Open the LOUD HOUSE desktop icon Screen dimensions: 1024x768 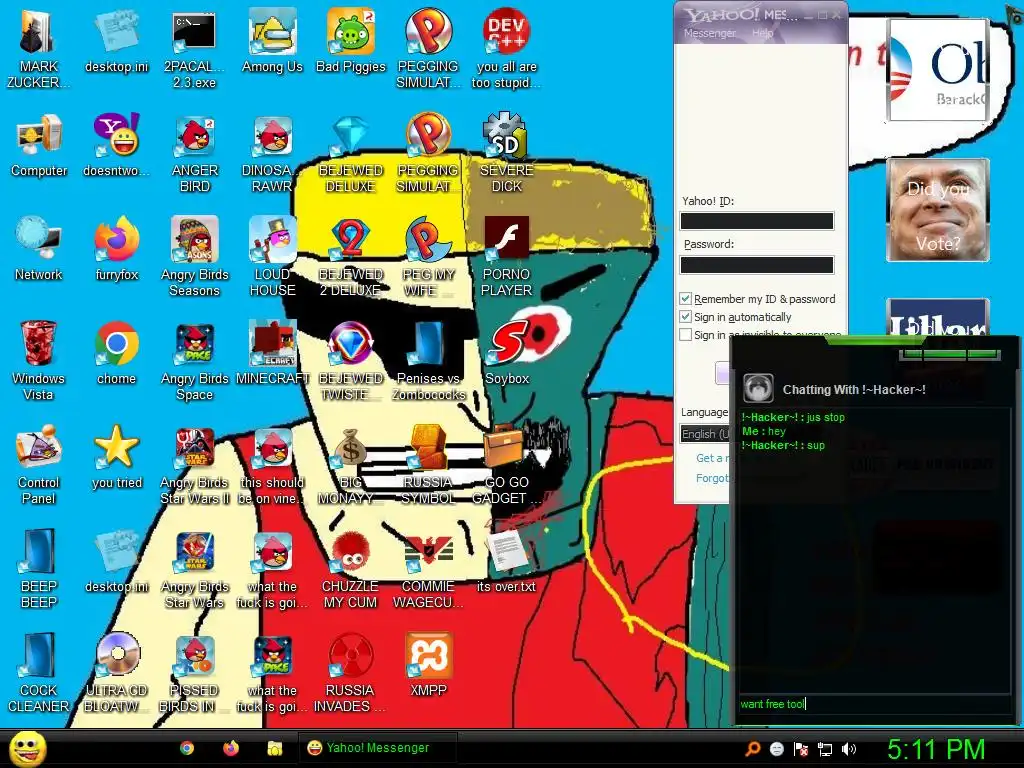pos(272,257)
